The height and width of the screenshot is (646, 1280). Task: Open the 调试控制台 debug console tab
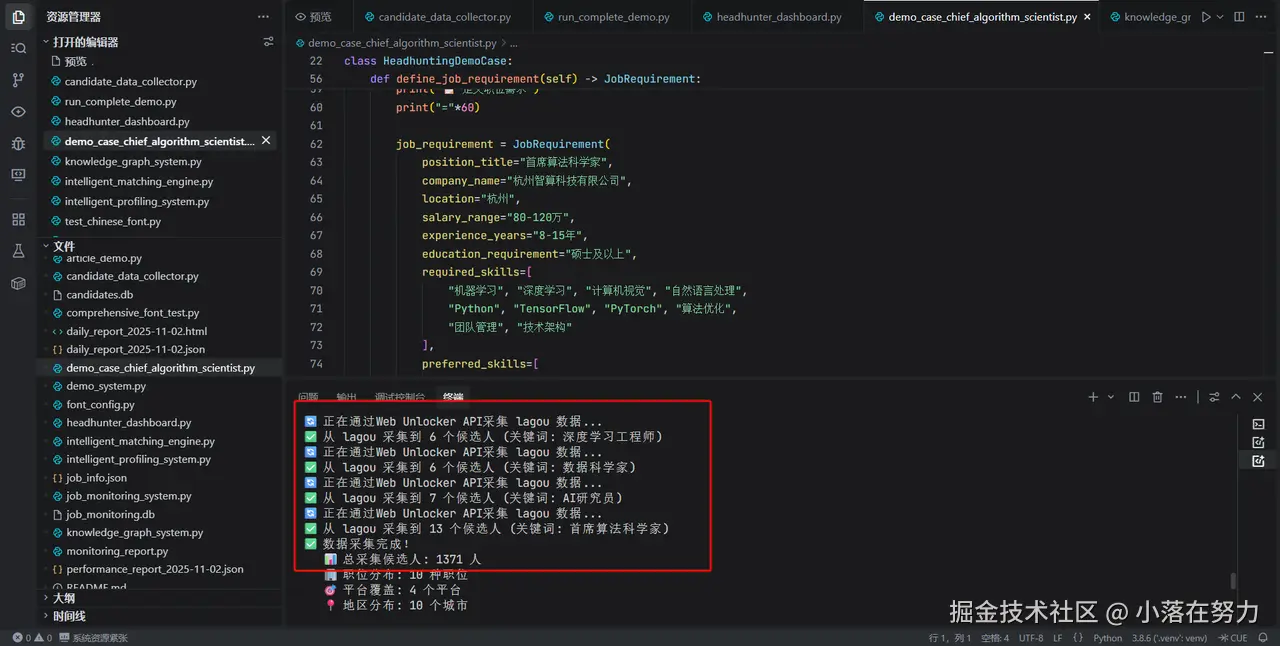point(400,397)
